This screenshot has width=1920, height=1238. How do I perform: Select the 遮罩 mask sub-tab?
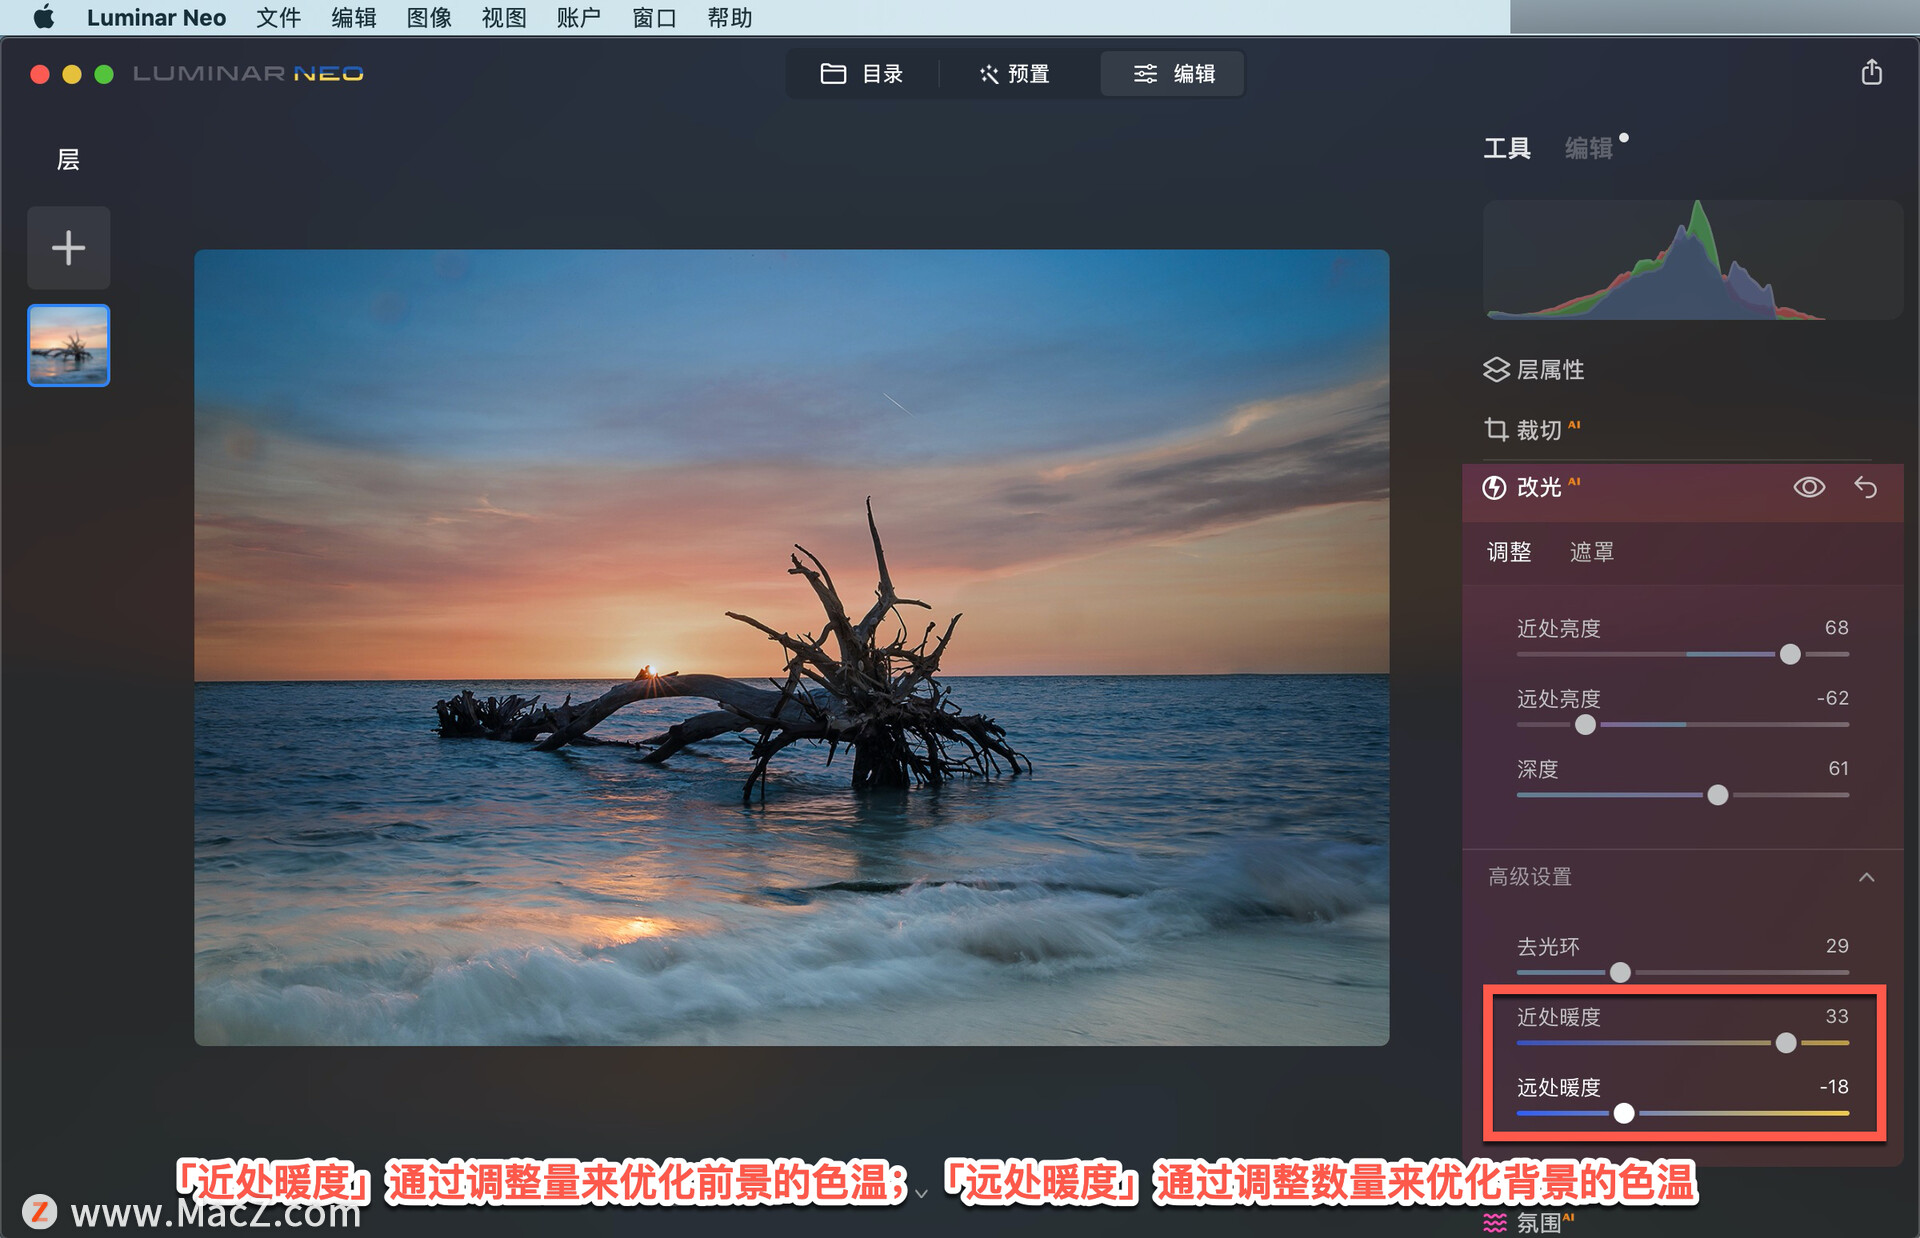[x=1592, y=552]
